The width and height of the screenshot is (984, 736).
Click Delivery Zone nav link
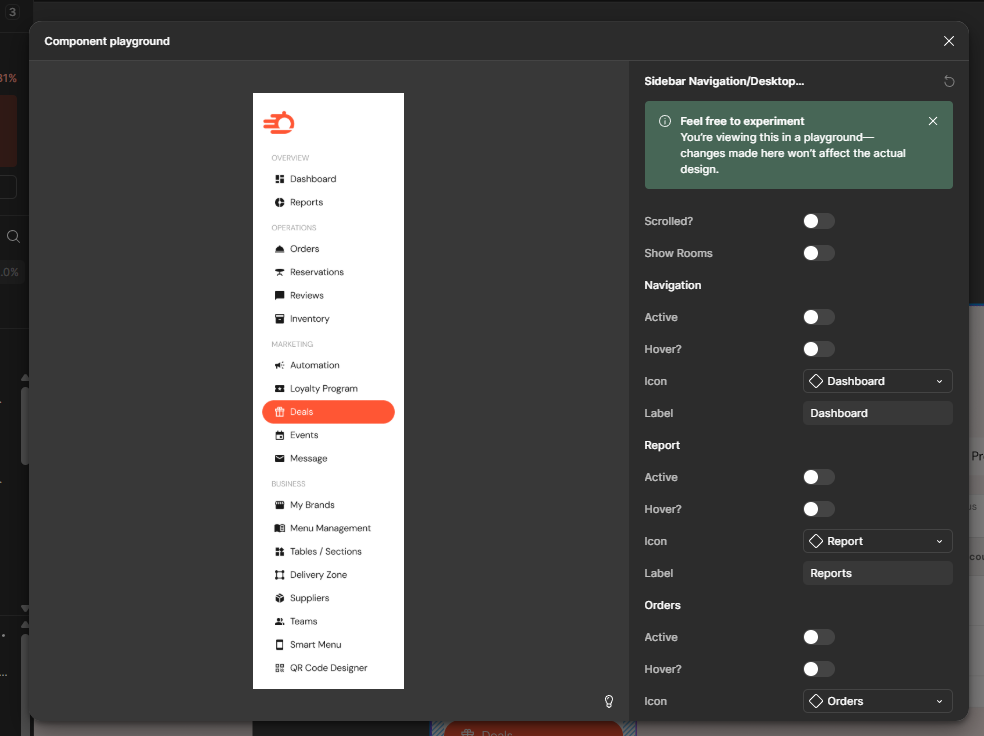coord(328,575)
